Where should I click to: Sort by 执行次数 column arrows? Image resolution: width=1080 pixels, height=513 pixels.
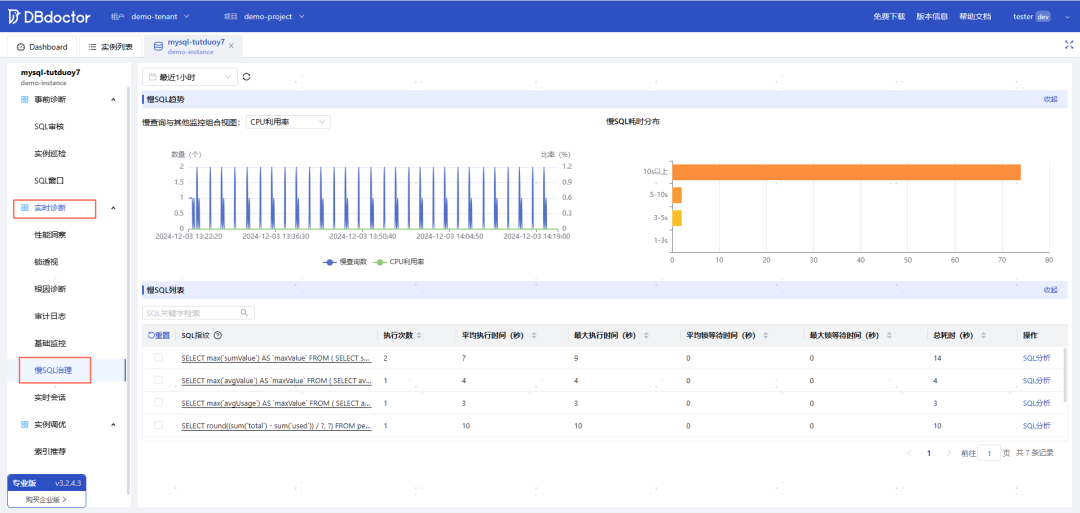pyautogui.click(x=419, y=335)
